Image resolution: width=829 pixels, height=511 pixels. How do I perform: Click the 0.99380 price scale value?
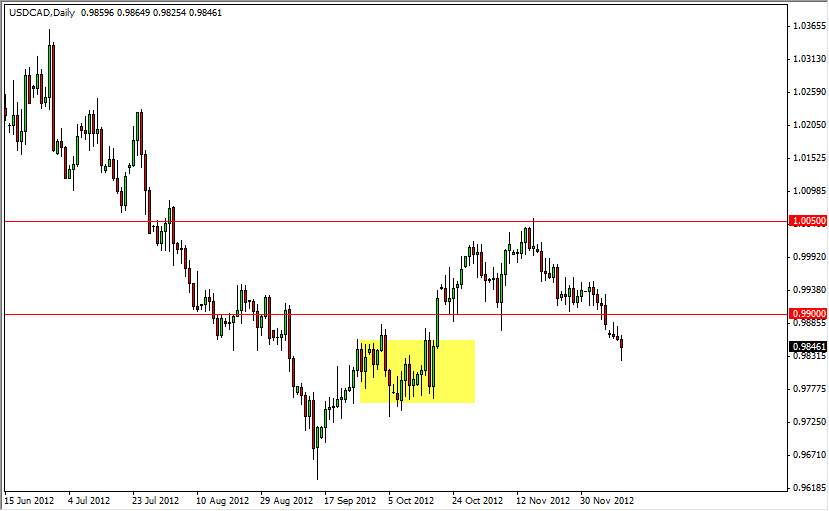[809, 290]
